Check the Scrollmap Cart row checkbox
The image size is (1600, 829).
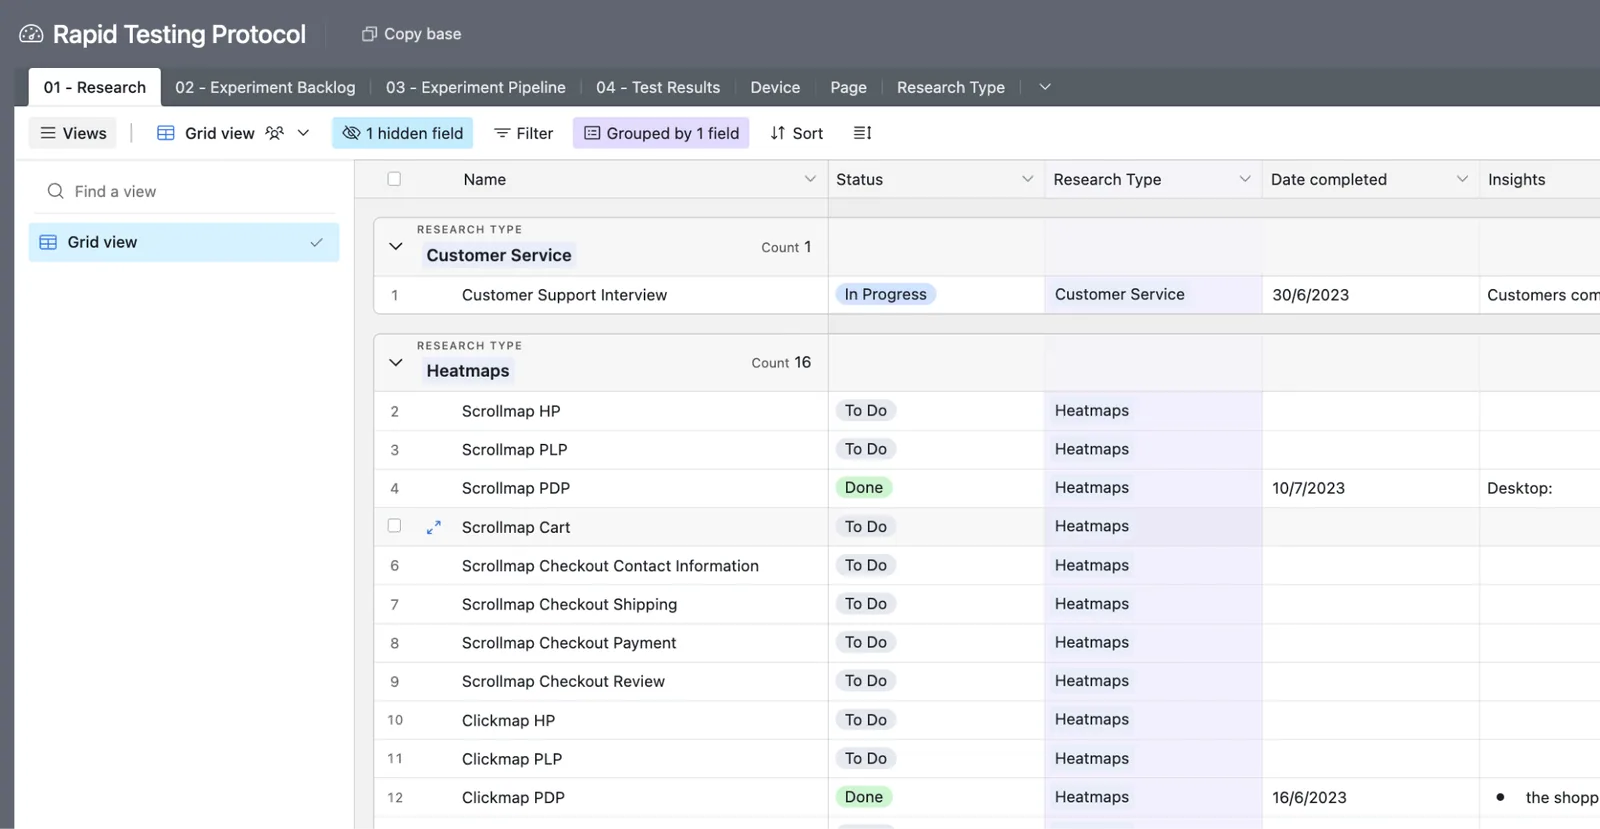click(394, 526)
